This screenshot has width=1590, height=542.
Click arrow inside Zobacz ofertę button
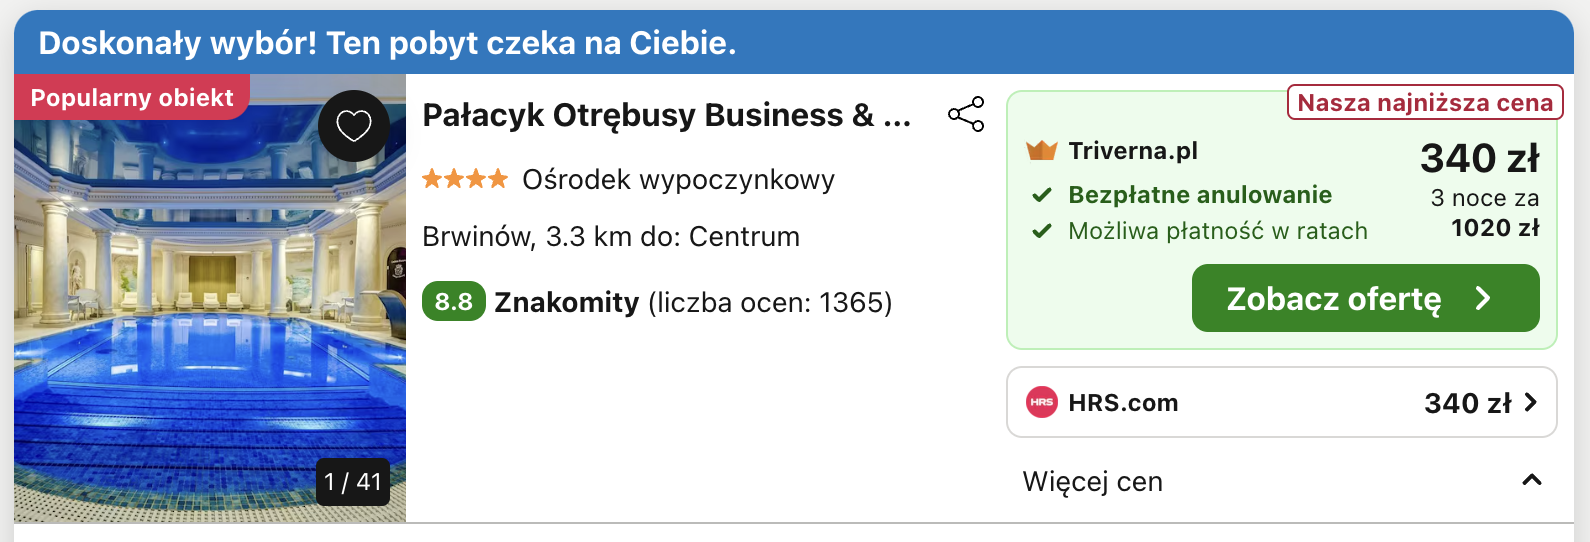pos(1483,298)
